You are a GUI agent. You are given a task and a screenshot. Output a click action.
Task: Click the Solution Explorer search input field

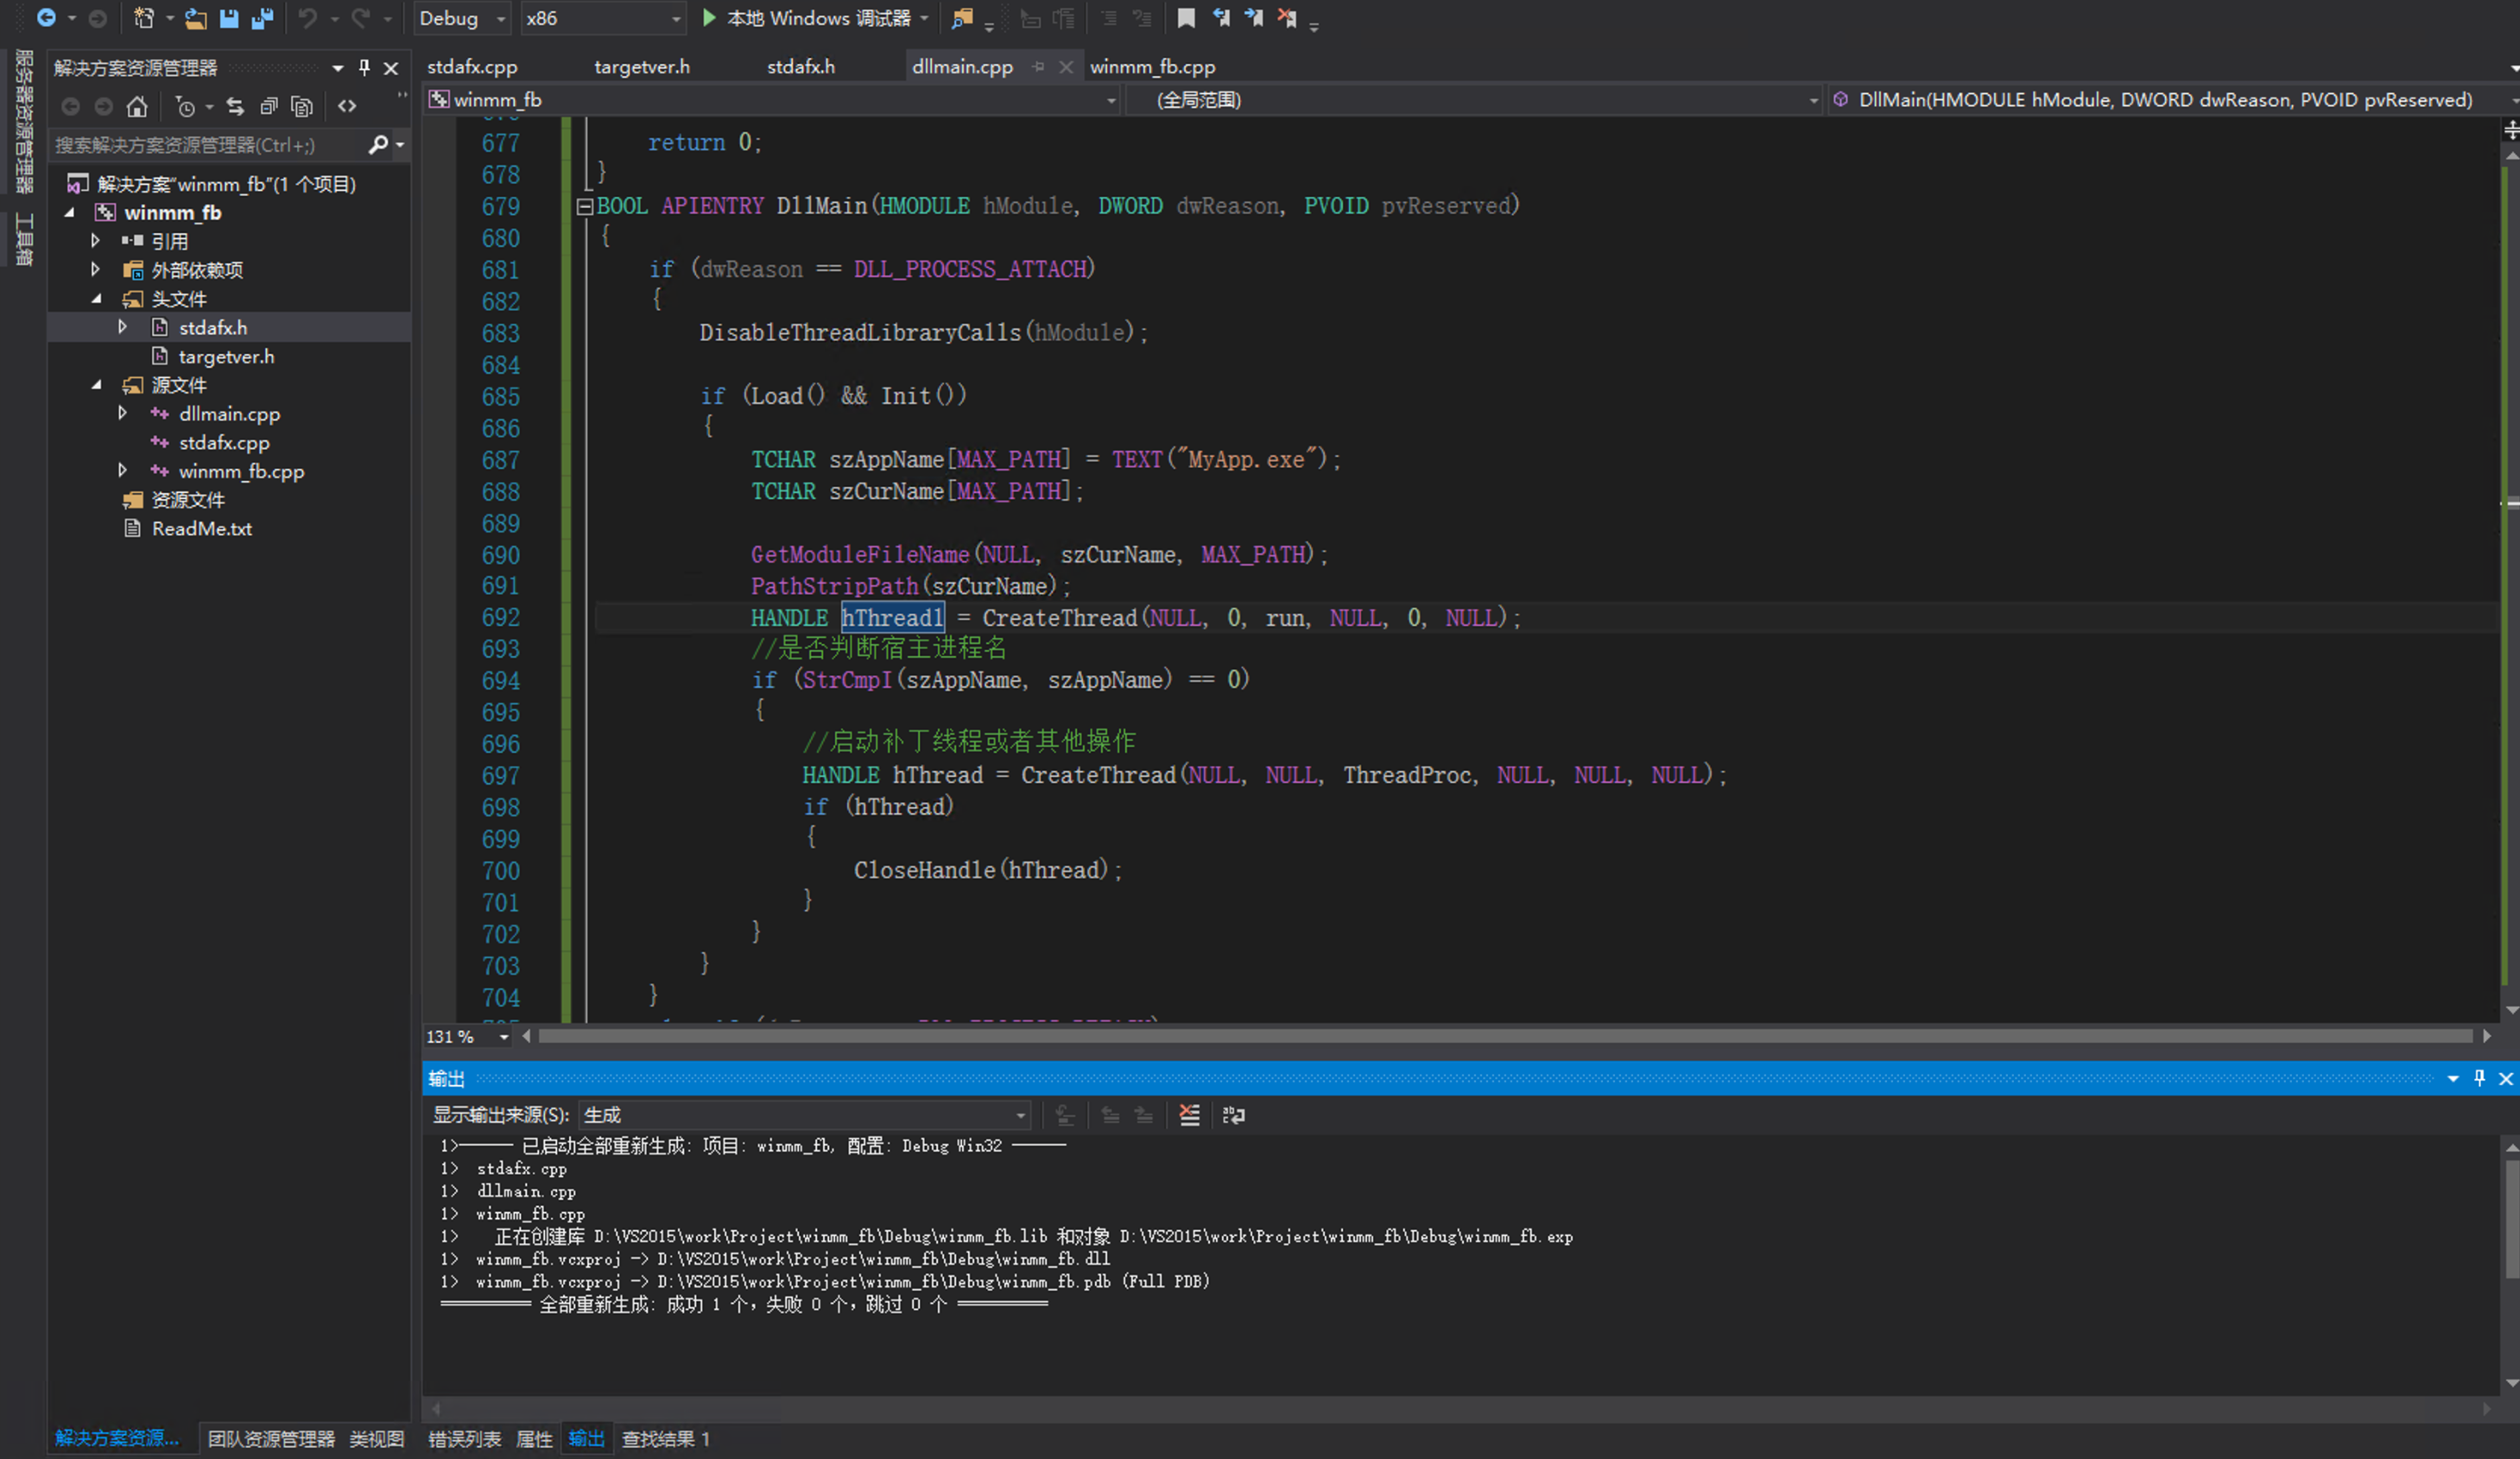(x=207, y=145)
